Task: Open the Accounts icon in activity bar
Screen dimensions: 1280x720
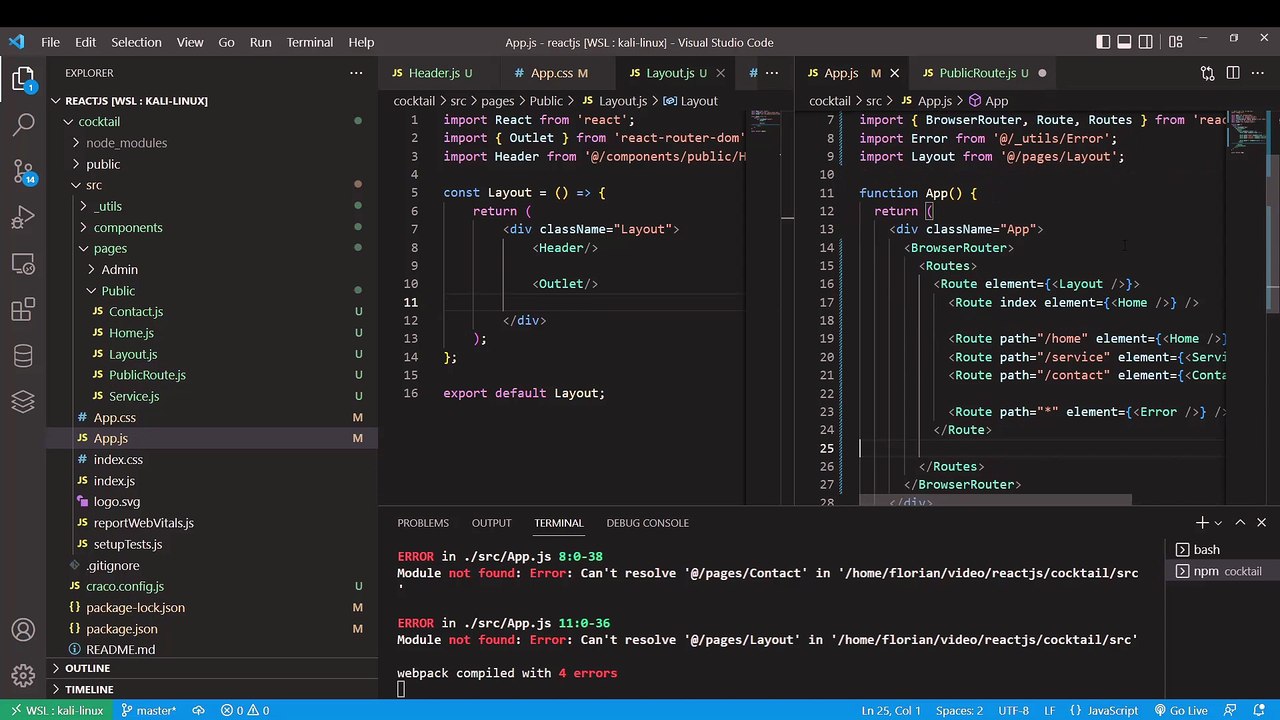Action: coord(23,631)
